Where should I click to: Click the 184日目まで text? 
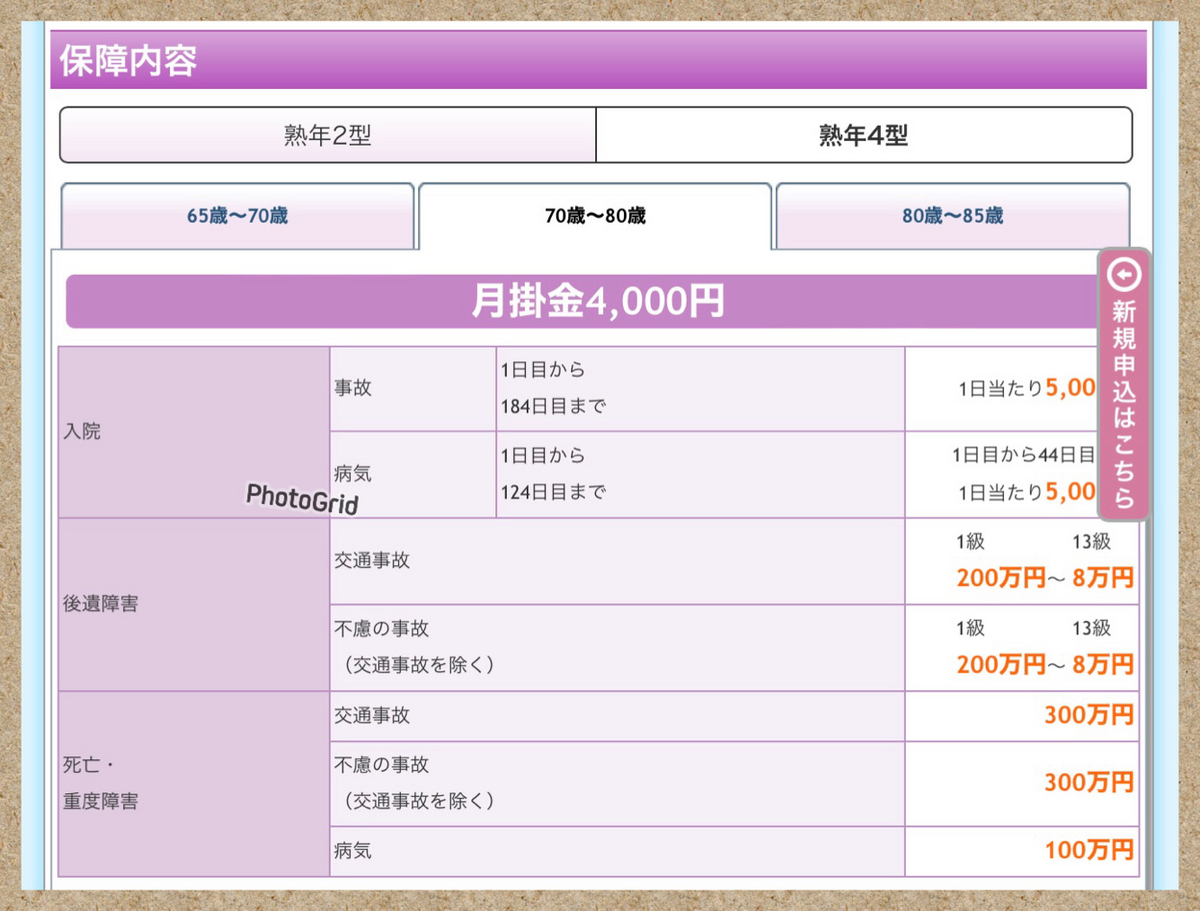[553, 407]
